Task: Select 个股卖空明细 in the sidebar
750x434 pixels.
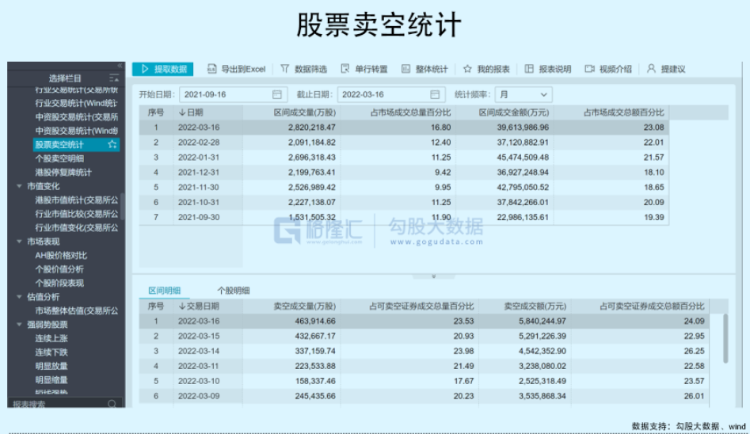Action: pyautogui.click(x=60, y=158)
